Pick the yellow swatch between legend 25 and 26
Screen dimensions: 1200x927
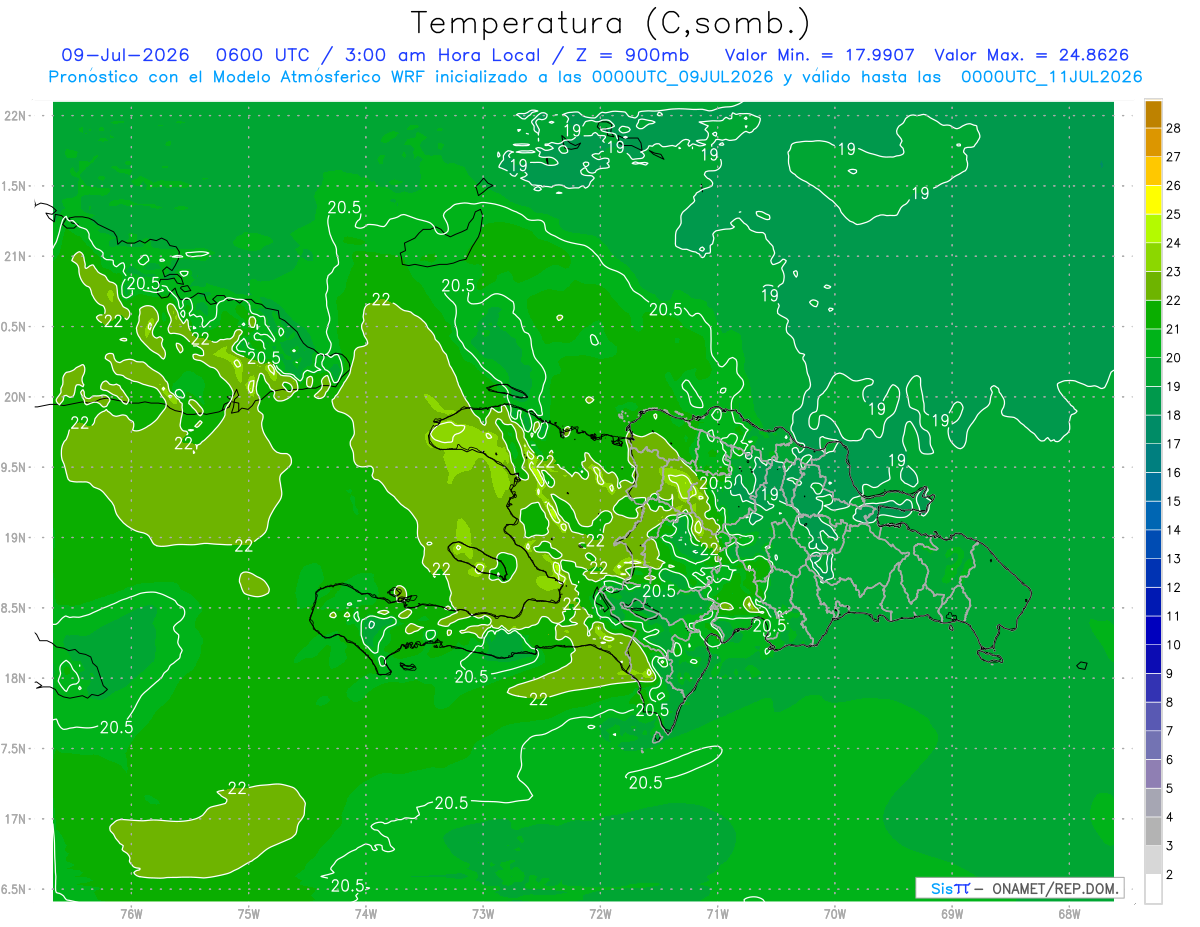pos(1153,200)
